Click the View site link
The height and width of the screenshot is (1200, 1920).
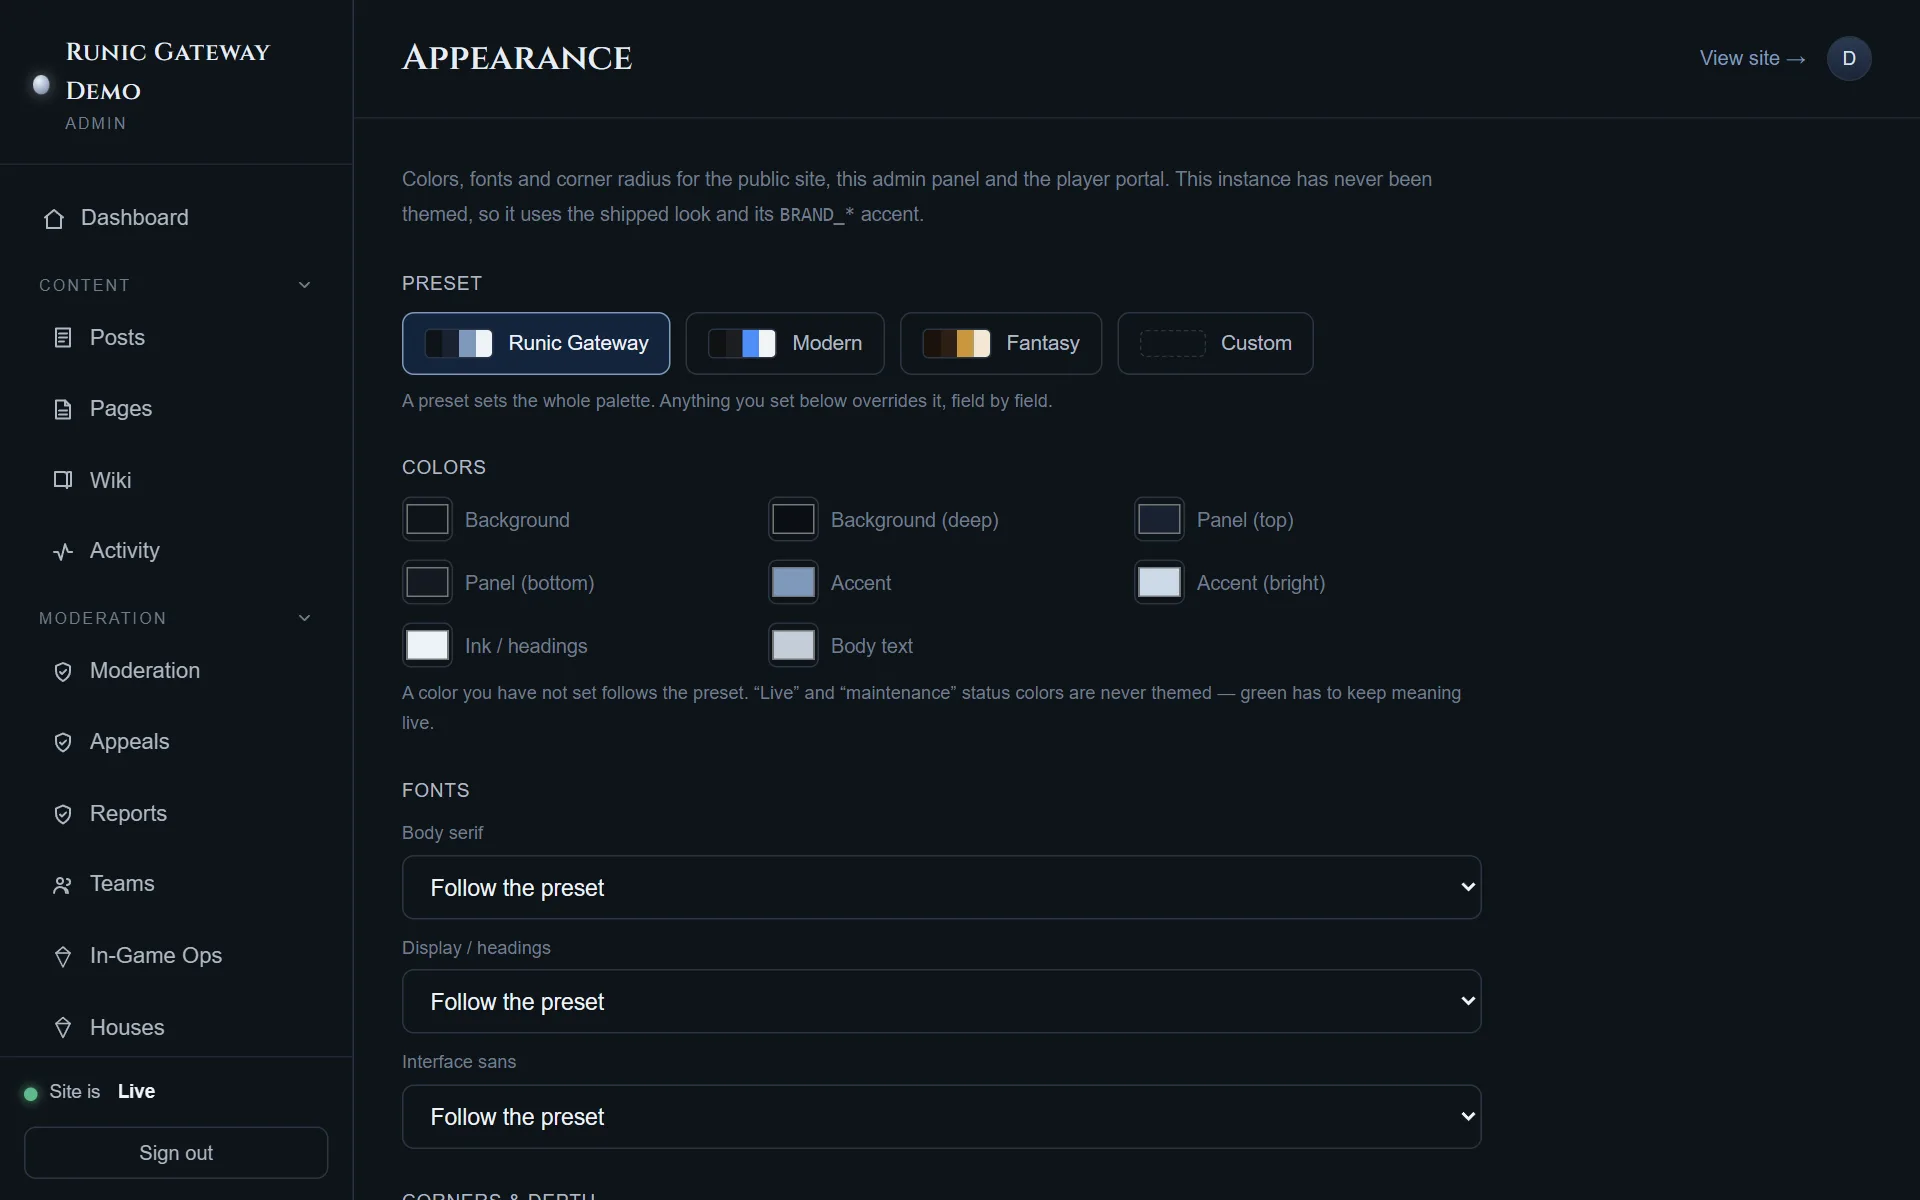1753,58
